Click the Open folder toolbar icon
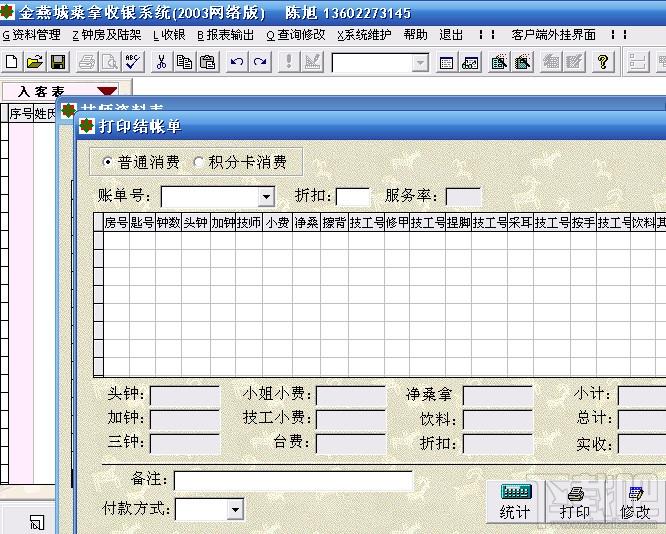Image resolution: width=666 pixels, height=534 pixels. click(x=34, y=62)
